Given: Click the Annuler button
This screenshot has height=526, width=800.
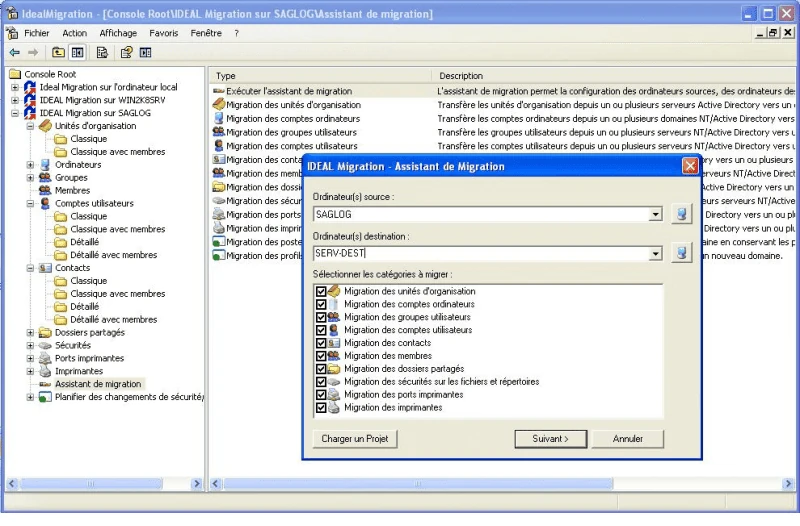Looking at the screenshot, I should click(x=628, y=439).
